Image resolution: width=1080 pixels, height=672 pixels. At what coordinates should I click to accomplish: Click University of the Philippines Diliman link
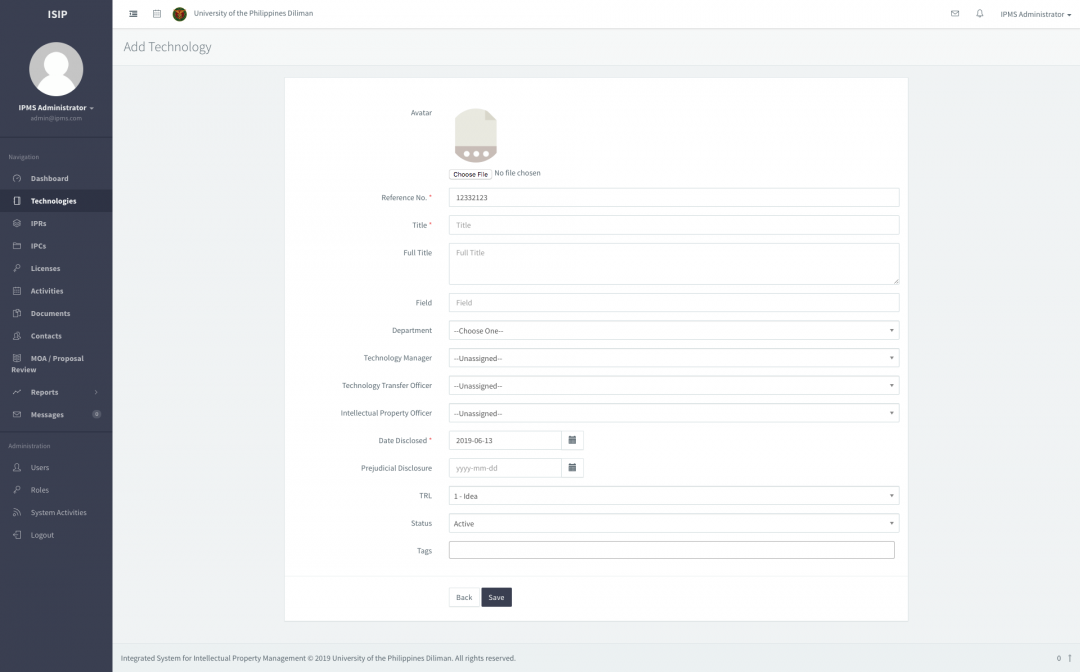(253, 13)
